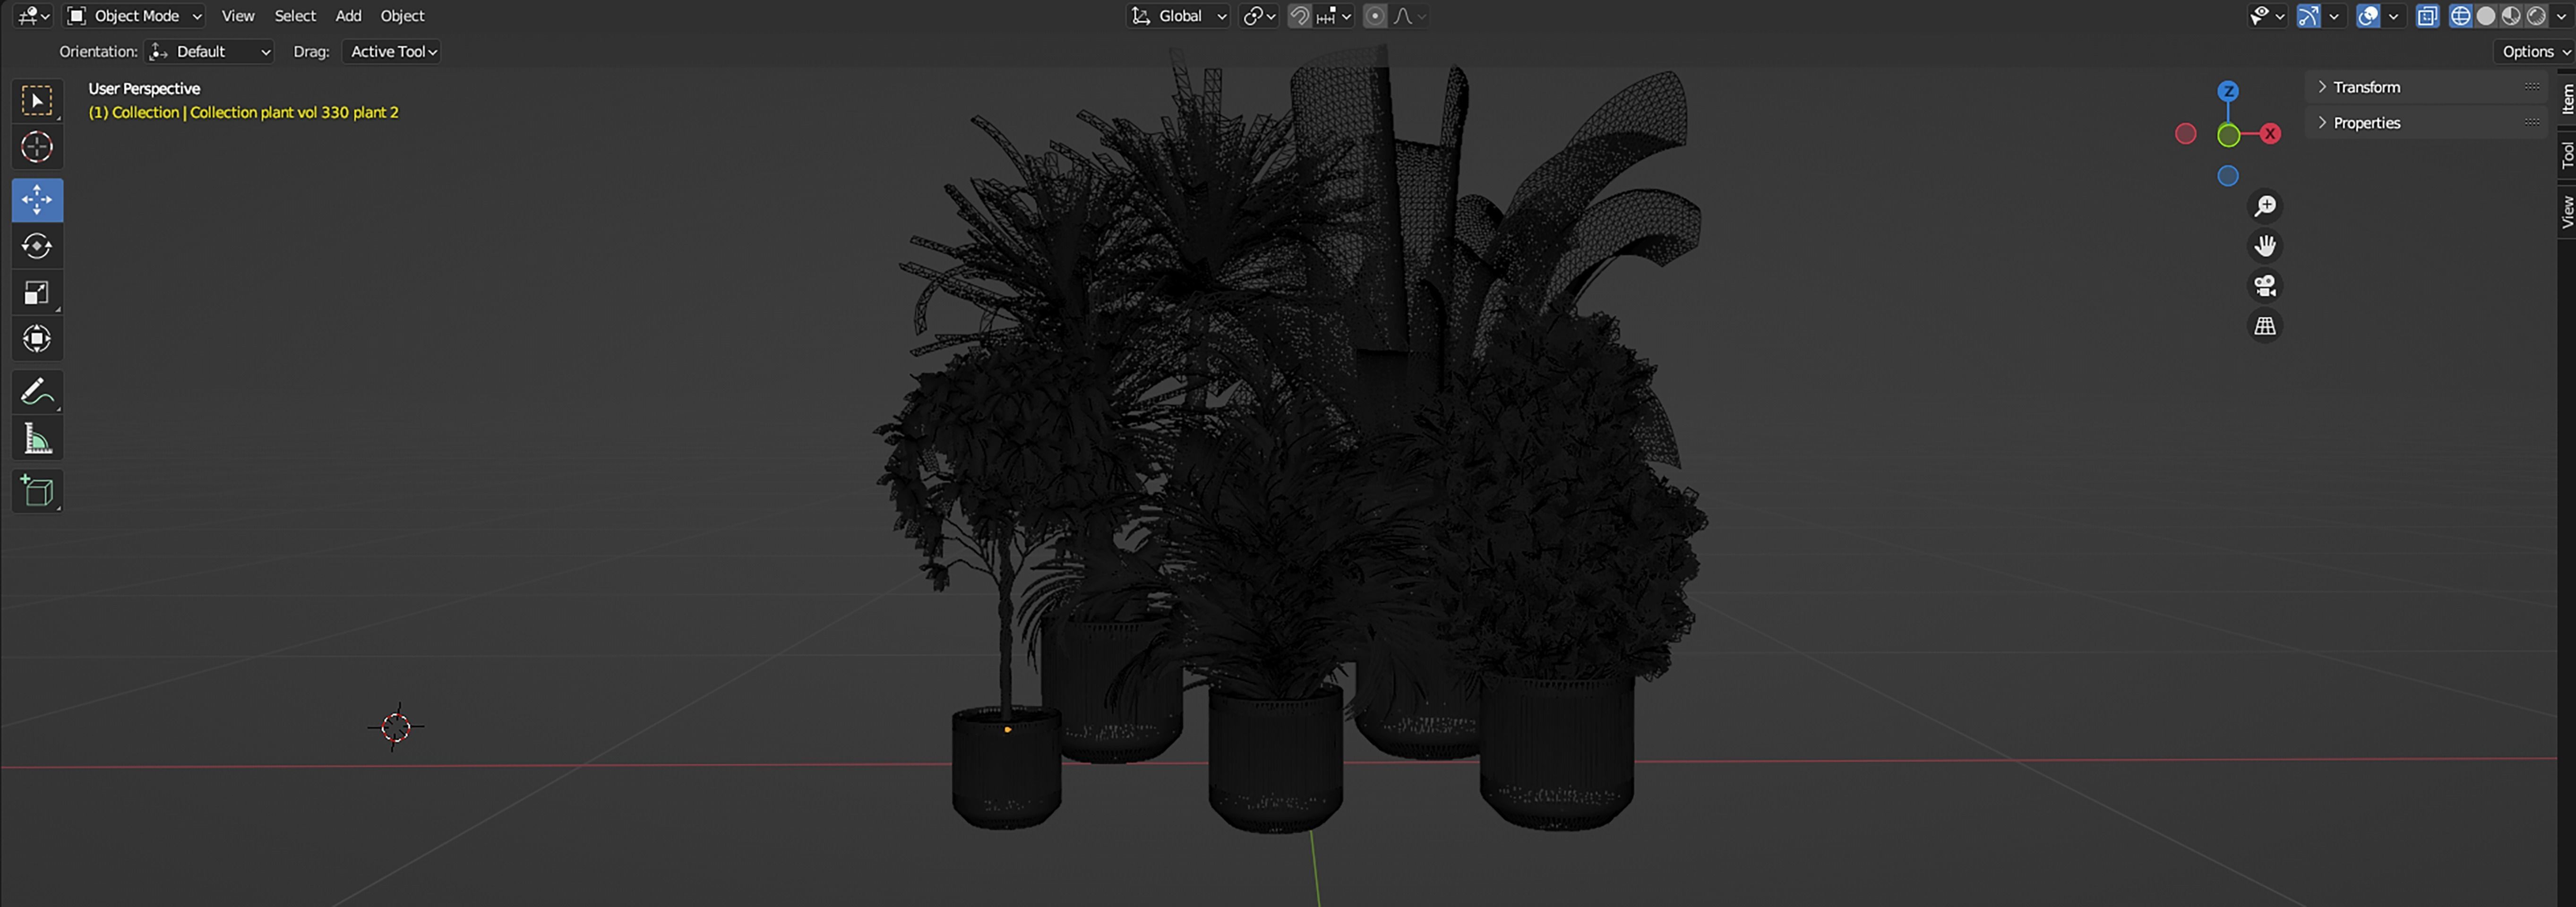
Task: Switch to Solid shading mode
Action: pos(2486,16)
